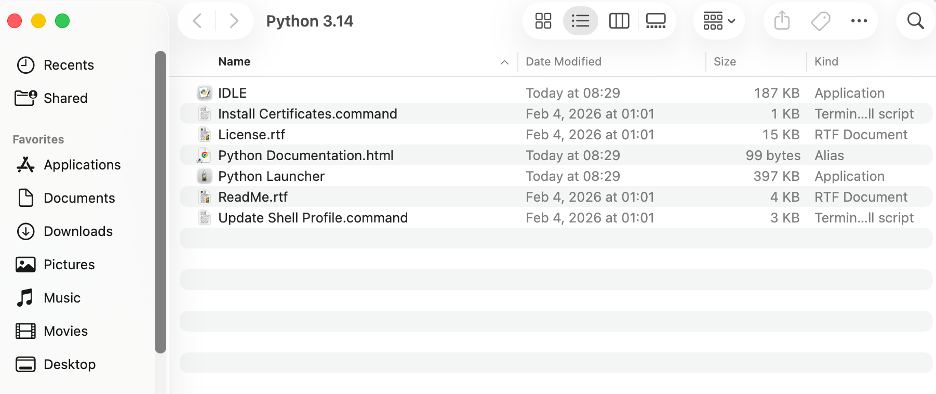Viewport: 936px width, 394px height.
Task: Click the Shared folder icon
Action: point(25,98)
